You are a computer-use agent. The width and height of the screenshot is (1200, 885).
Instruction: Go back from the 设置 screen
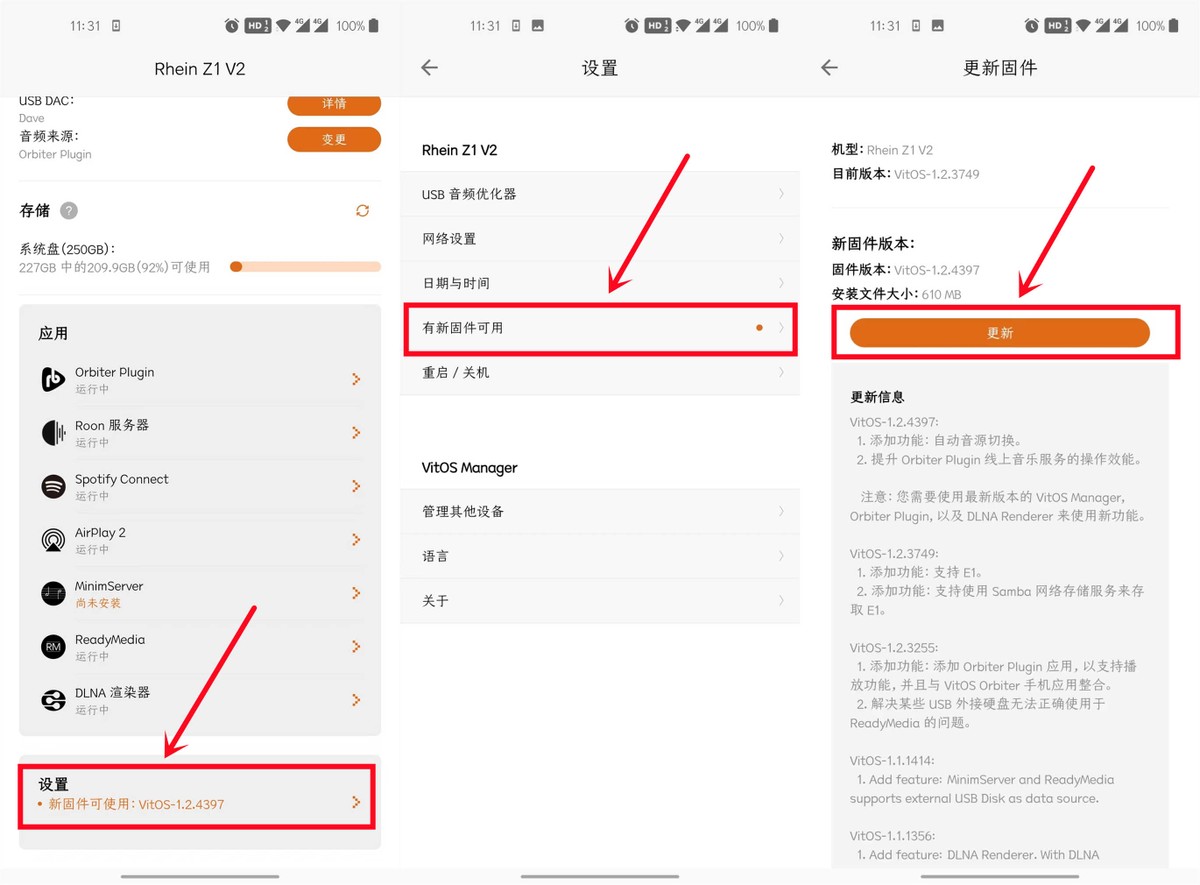(429, 68)
